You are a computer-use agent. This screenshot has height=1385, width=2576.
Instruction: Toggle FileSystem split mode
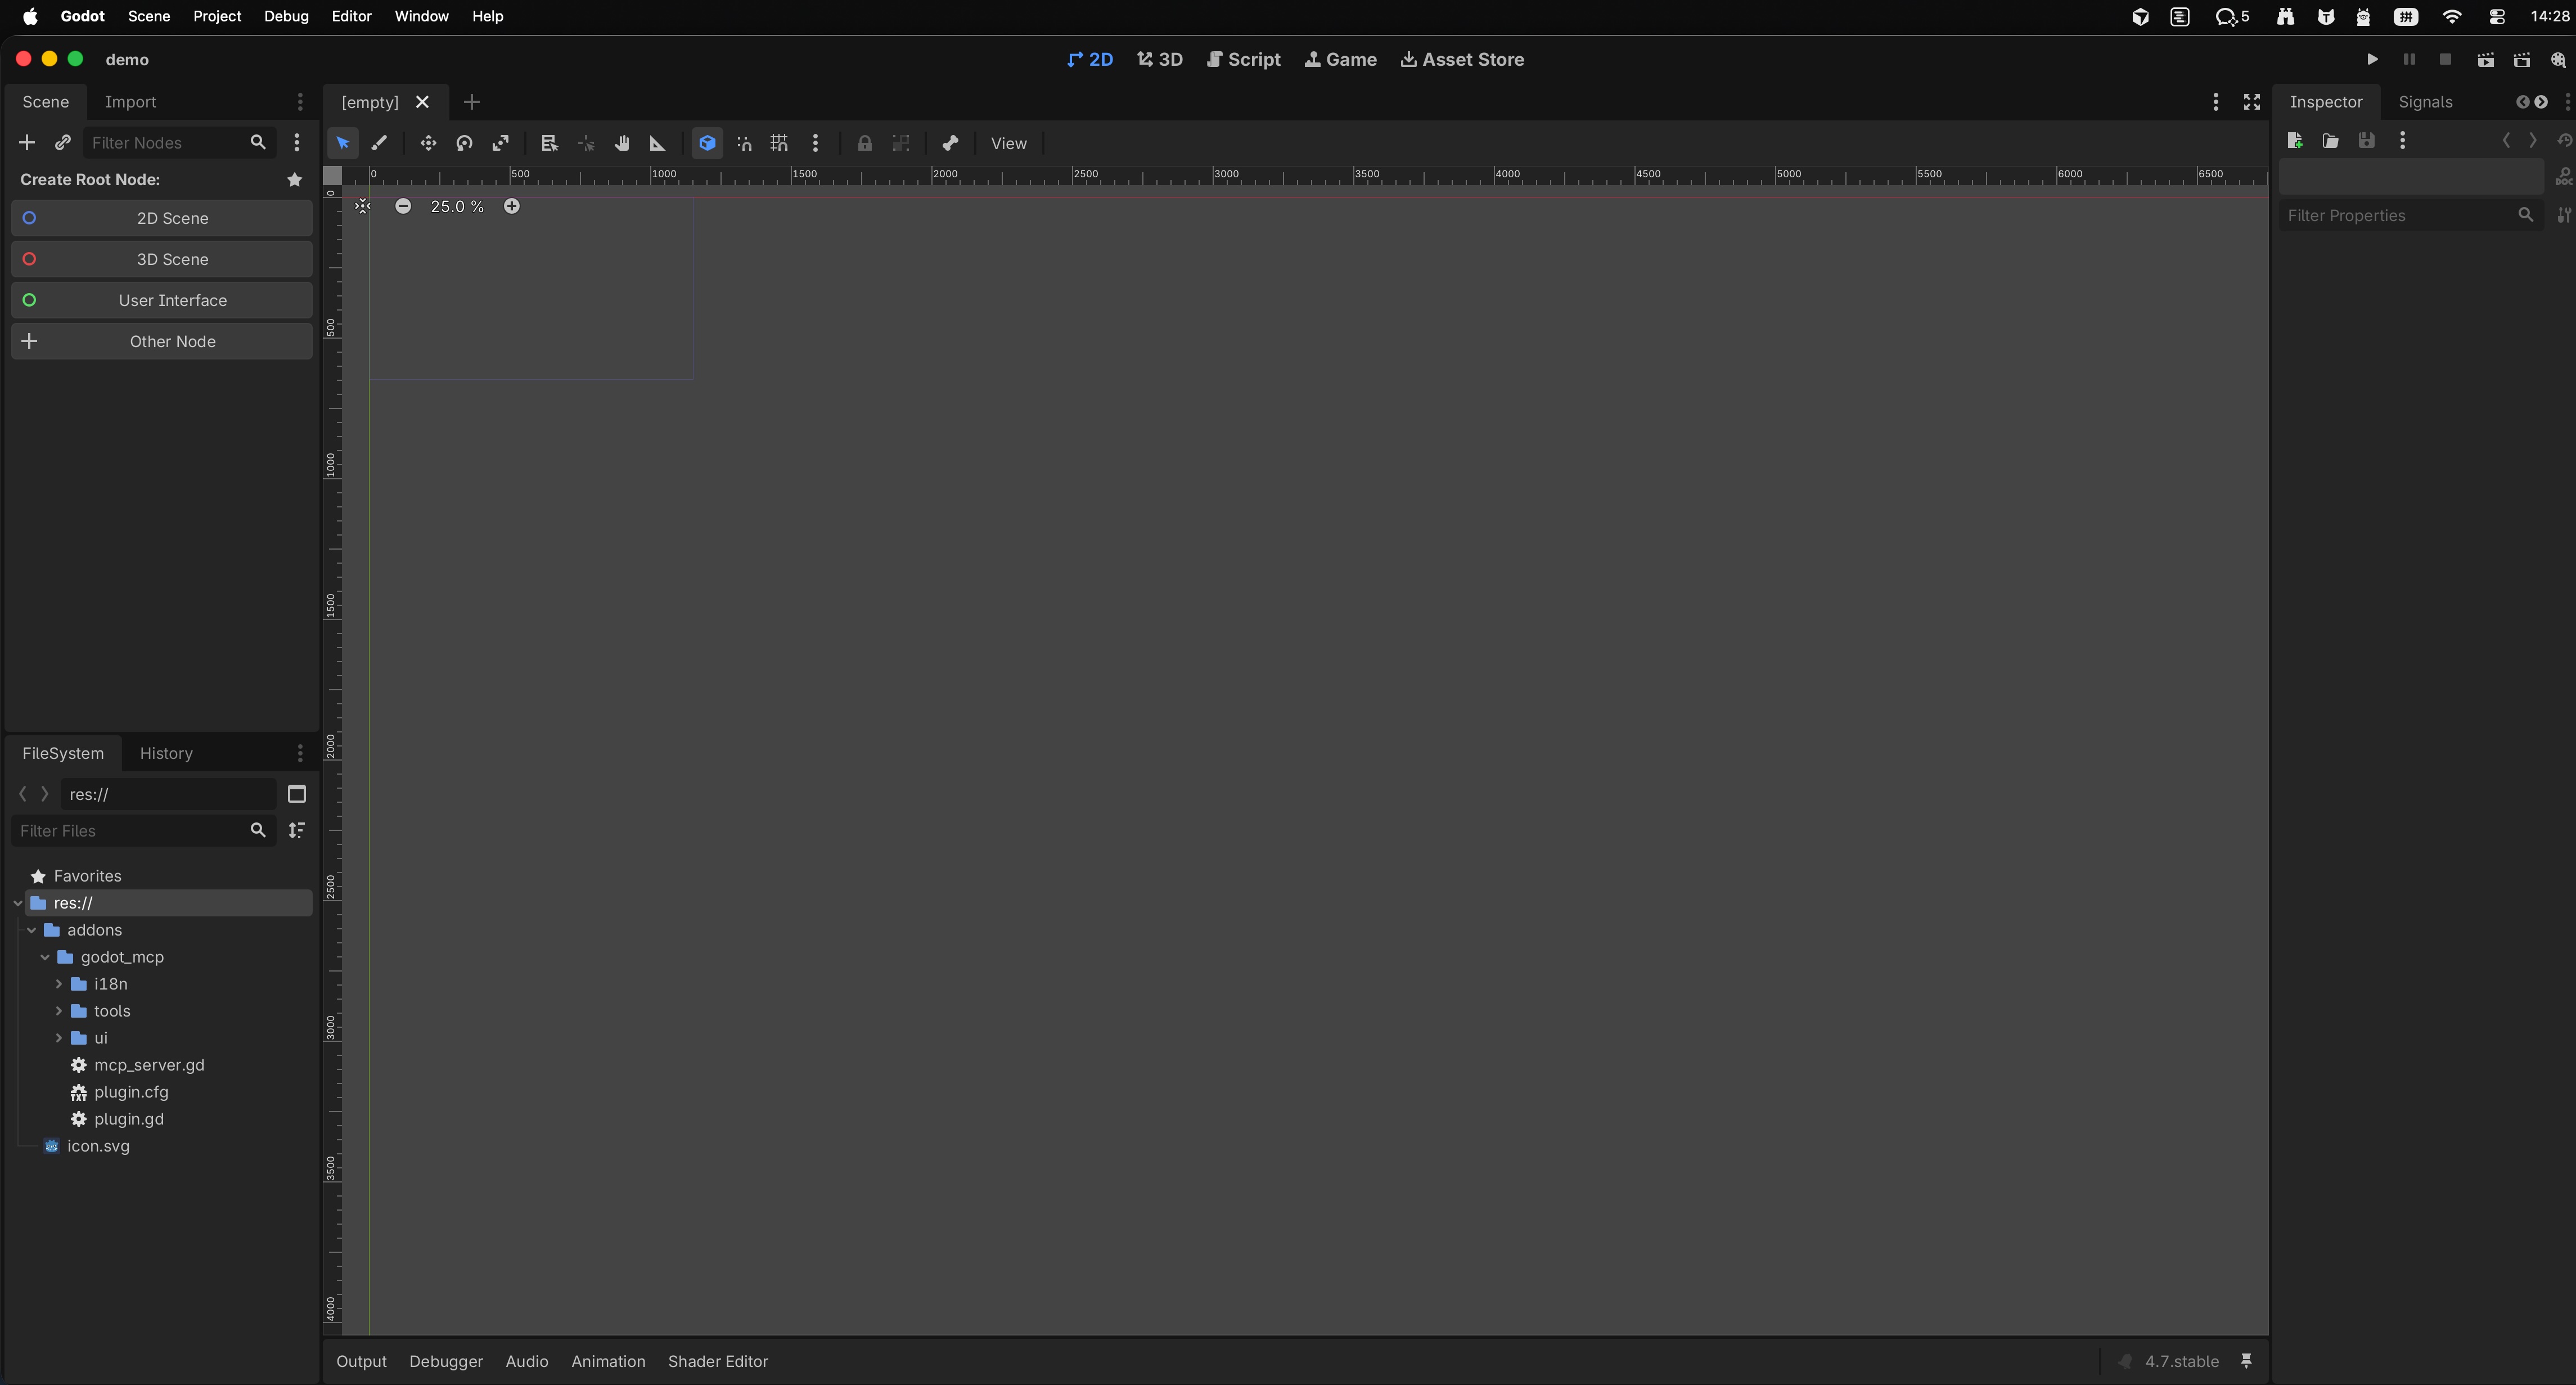(297, 794)
